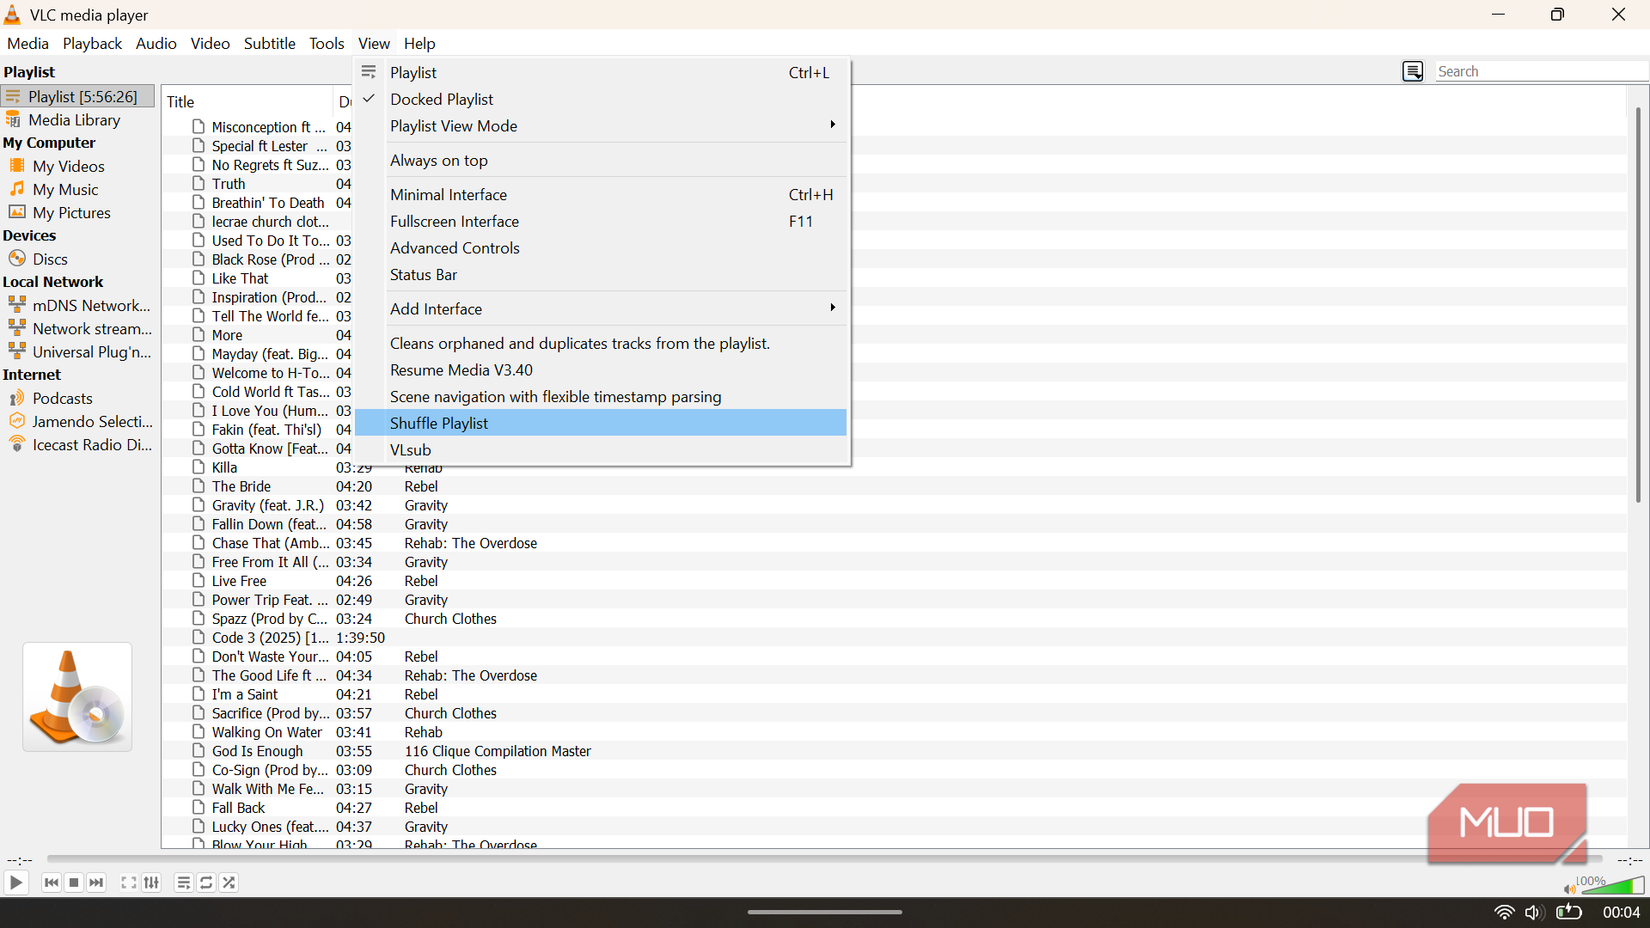Activate VLsub in the View menu
Screen dimensions: 1650x928
click(410, 449)
